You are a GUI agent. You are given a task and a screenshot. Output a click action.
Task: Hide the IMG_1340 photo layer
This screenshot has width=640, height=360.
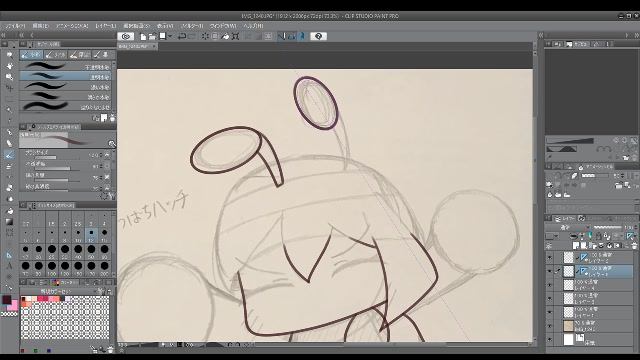pyautogui.click(x=549, y=326)
